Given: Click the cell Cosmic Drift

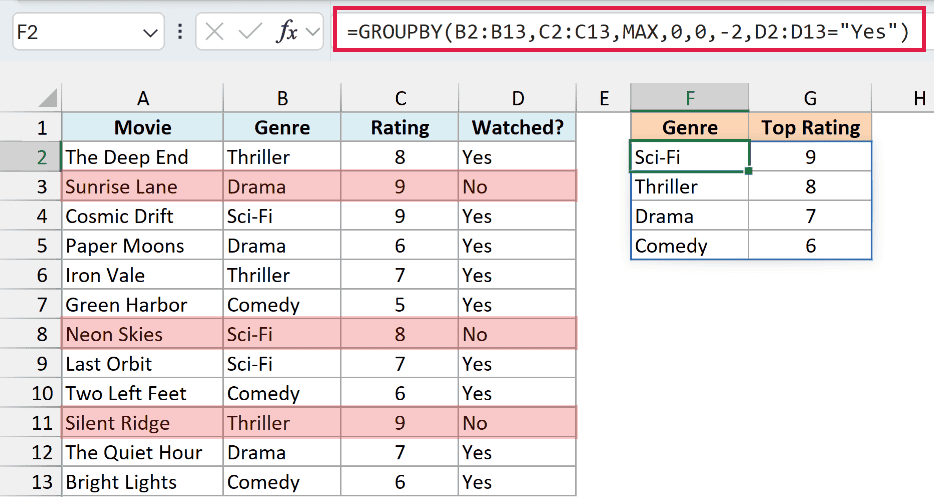Looking at the screenshot, I should click(142, 216).
